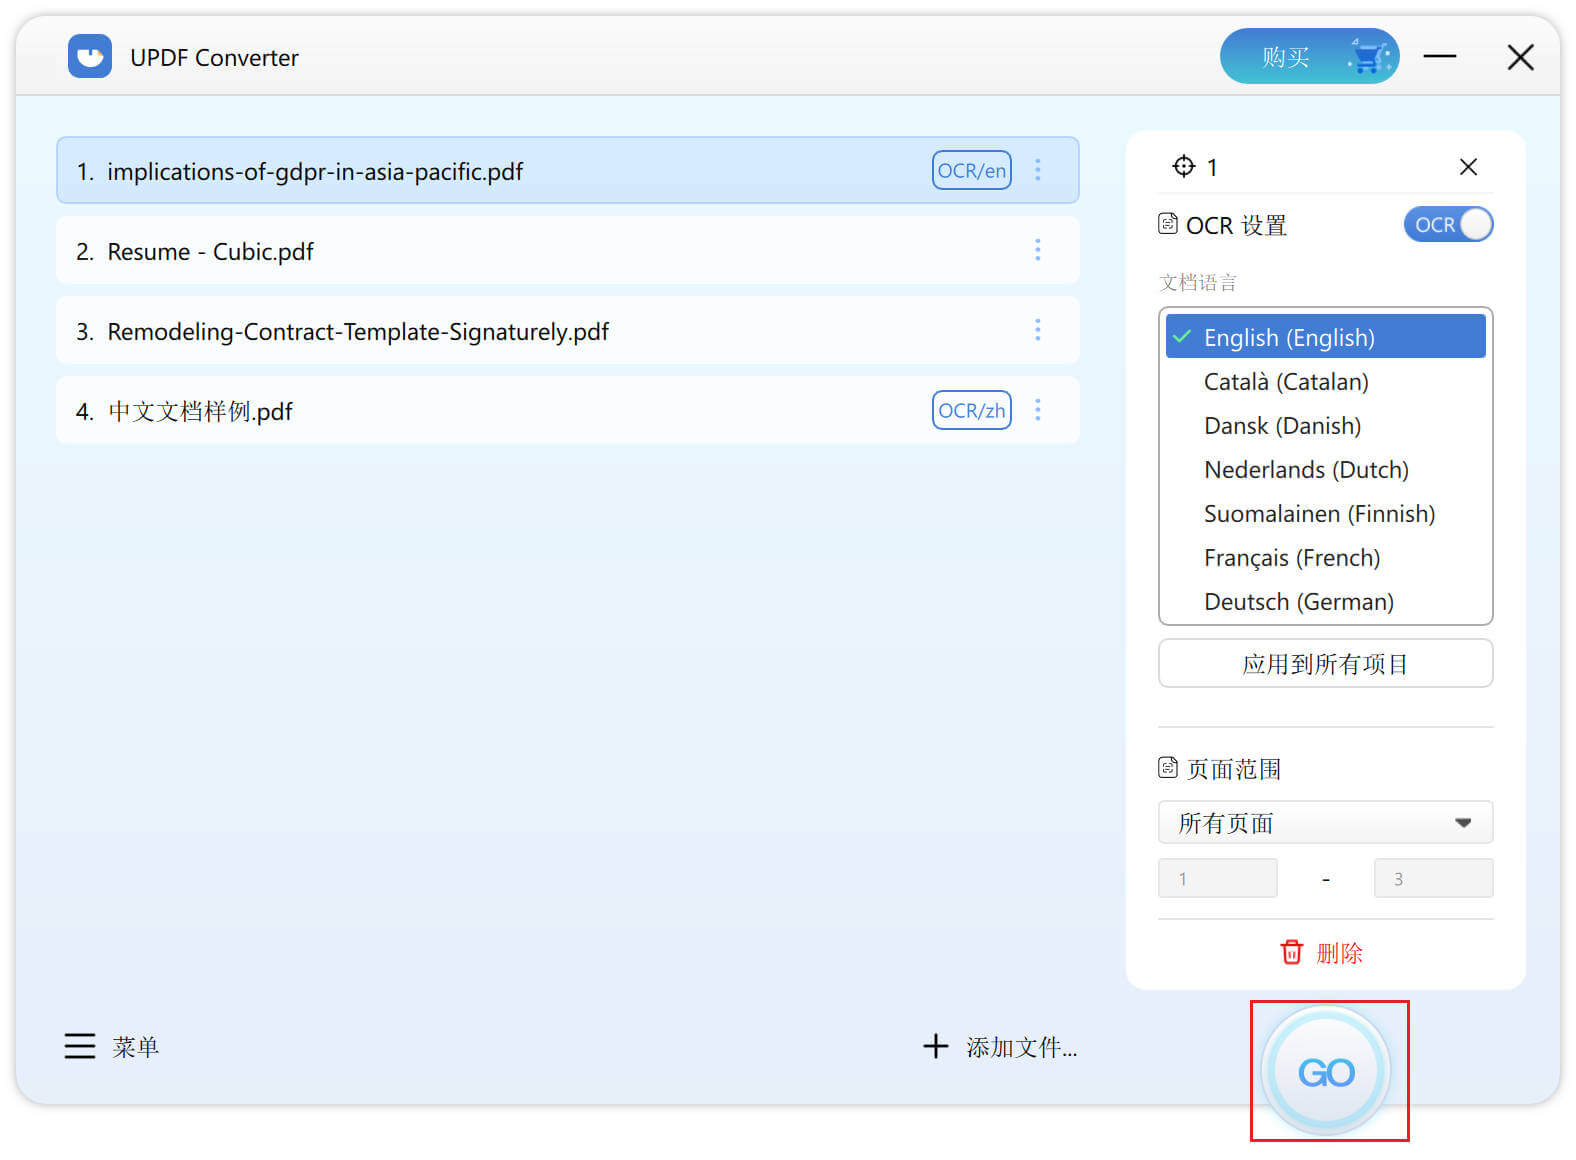
Task: Open more options for implications-of-gdpr-in-asia-pacific.pdf
Action: coord(1038,170)
